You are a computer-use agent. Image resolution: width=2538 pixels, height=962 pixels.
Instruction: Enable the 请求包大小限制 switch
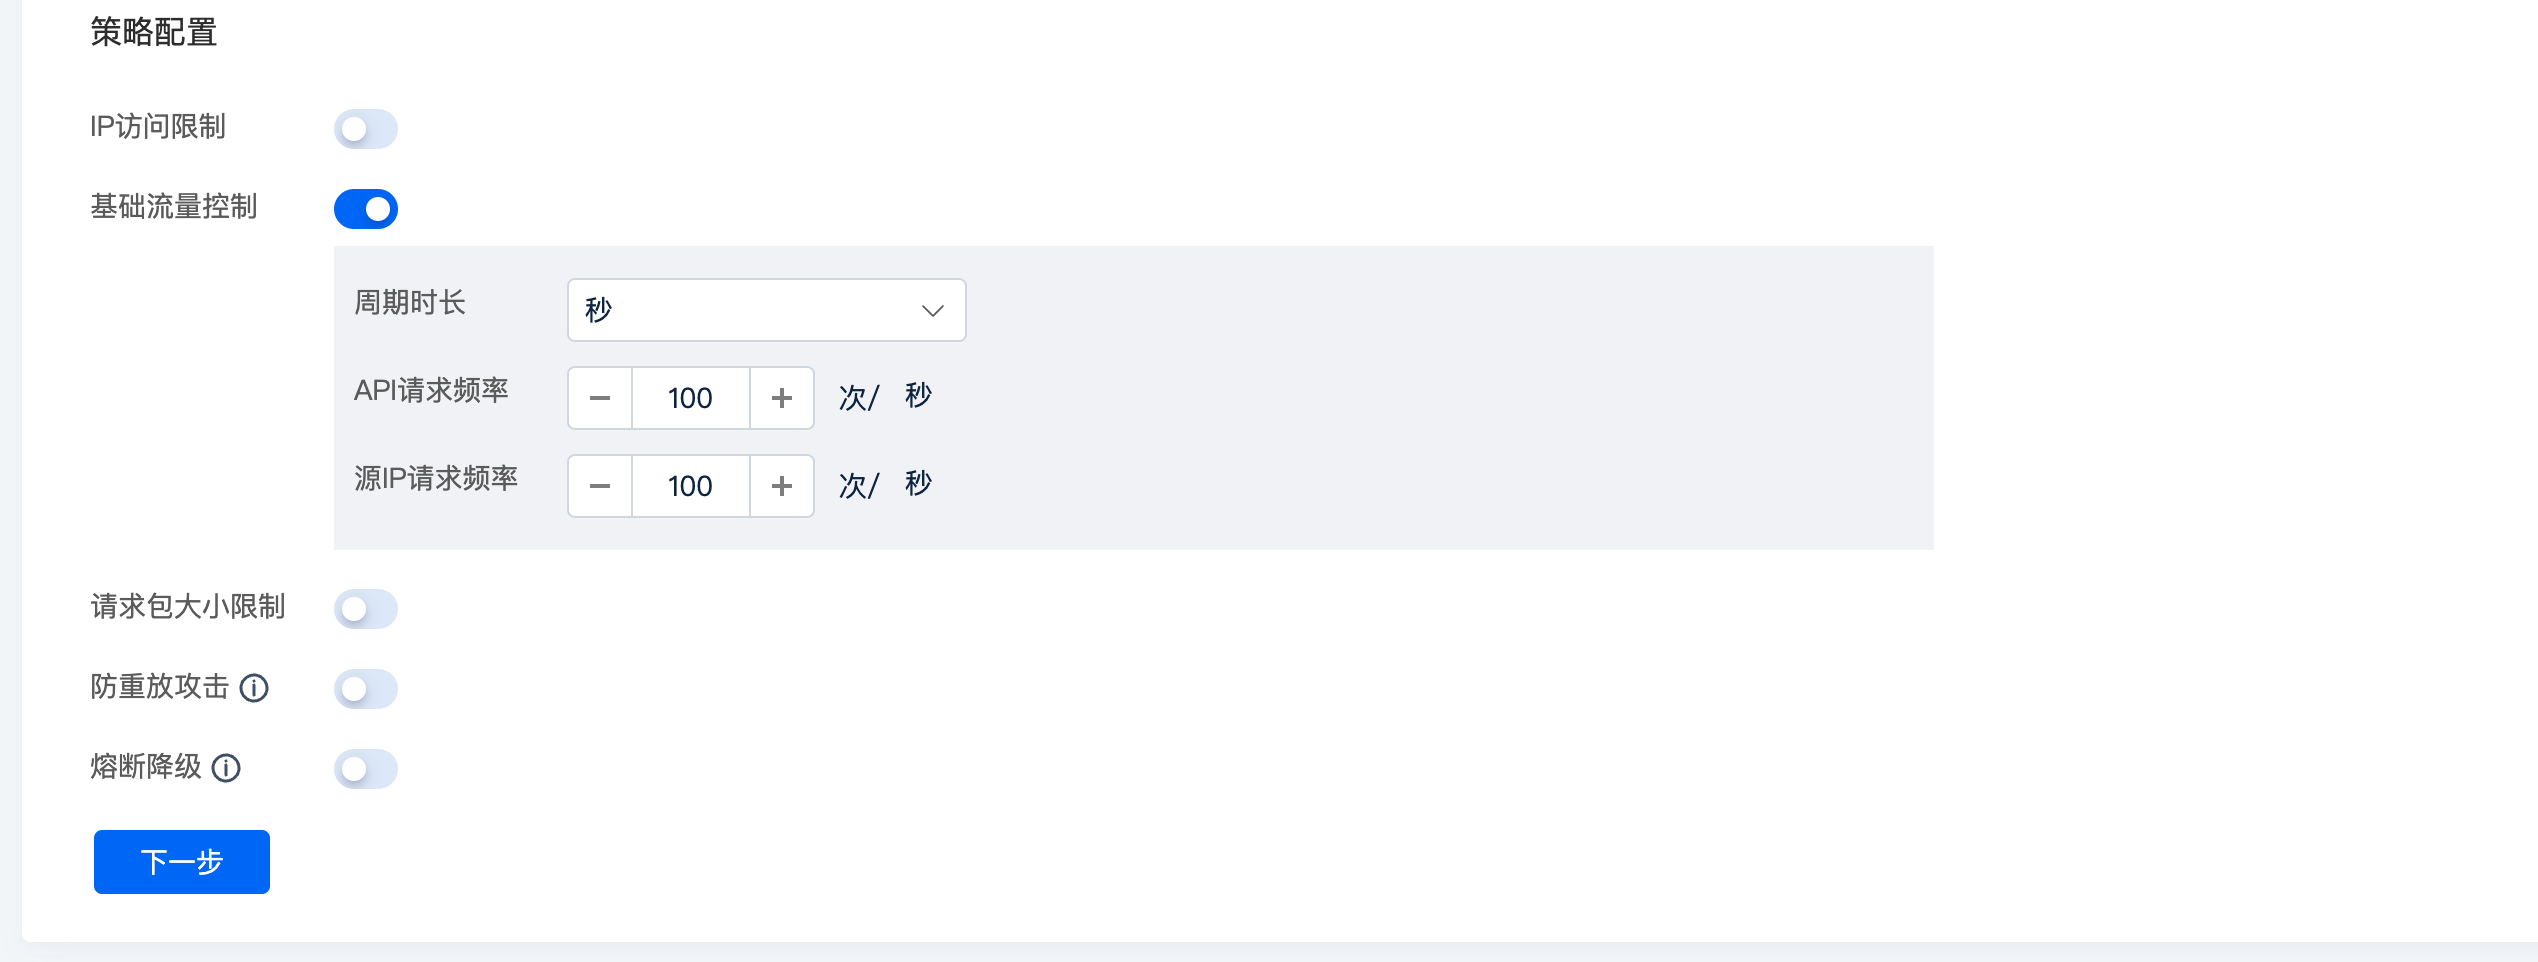(x=366, y=609)
